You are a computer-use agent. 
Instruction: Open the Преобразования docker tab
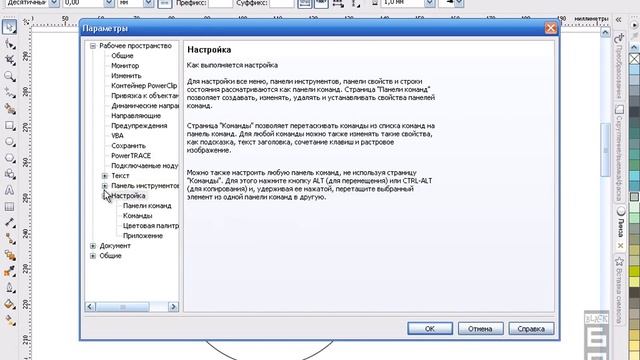click(x=619, y=67)
